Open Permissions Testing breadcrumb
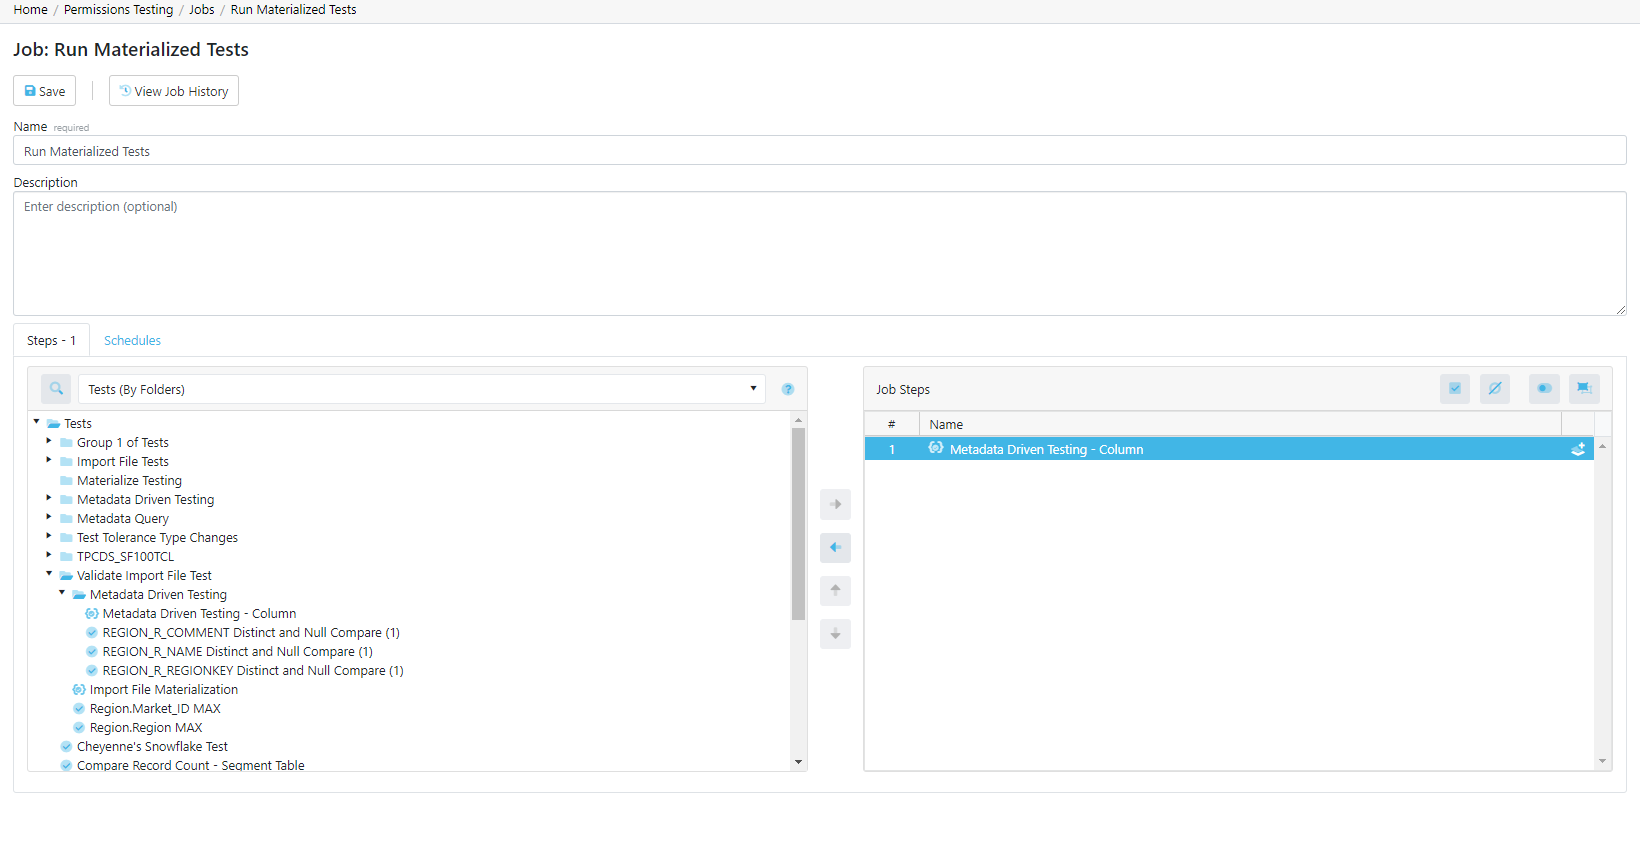The height and width of the screenshot is (856, 1640). click(x=118, y=10)
